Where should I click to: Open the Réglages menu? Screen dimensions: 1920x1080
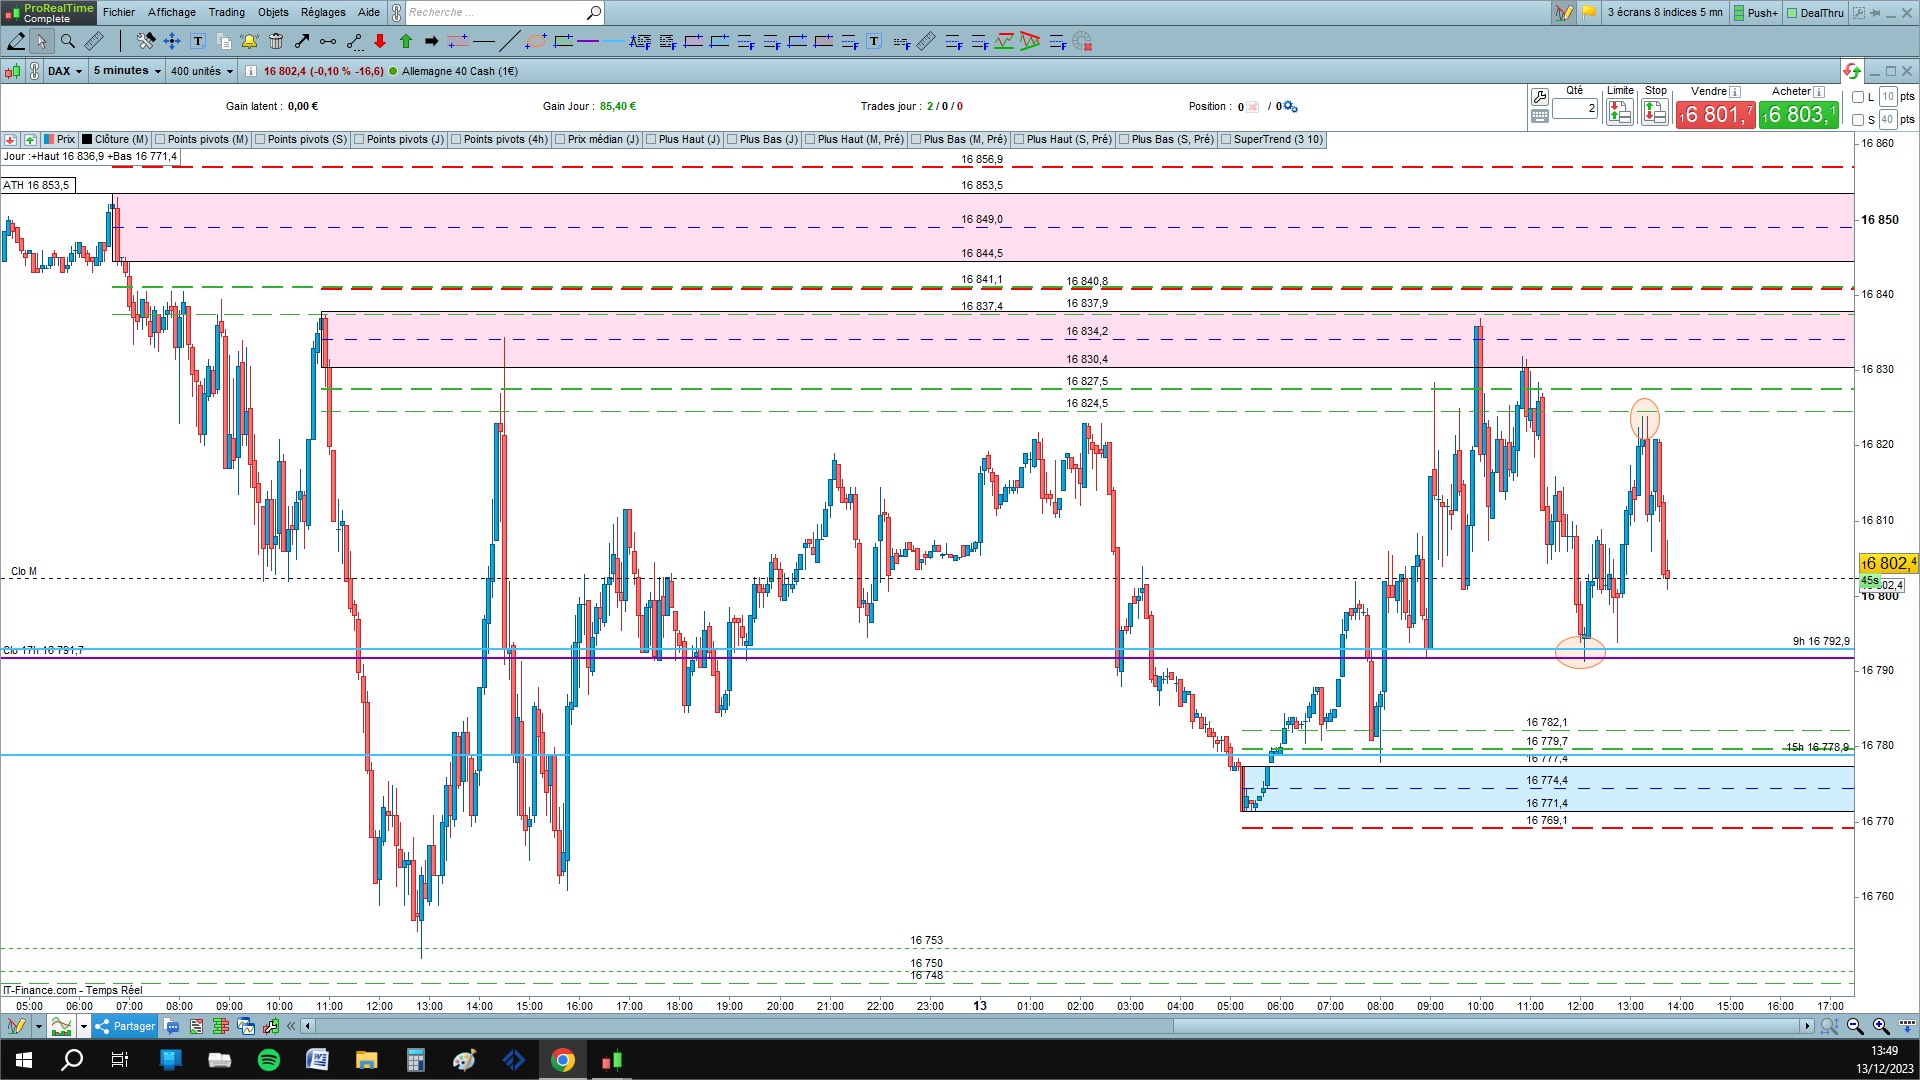[322, 12]
